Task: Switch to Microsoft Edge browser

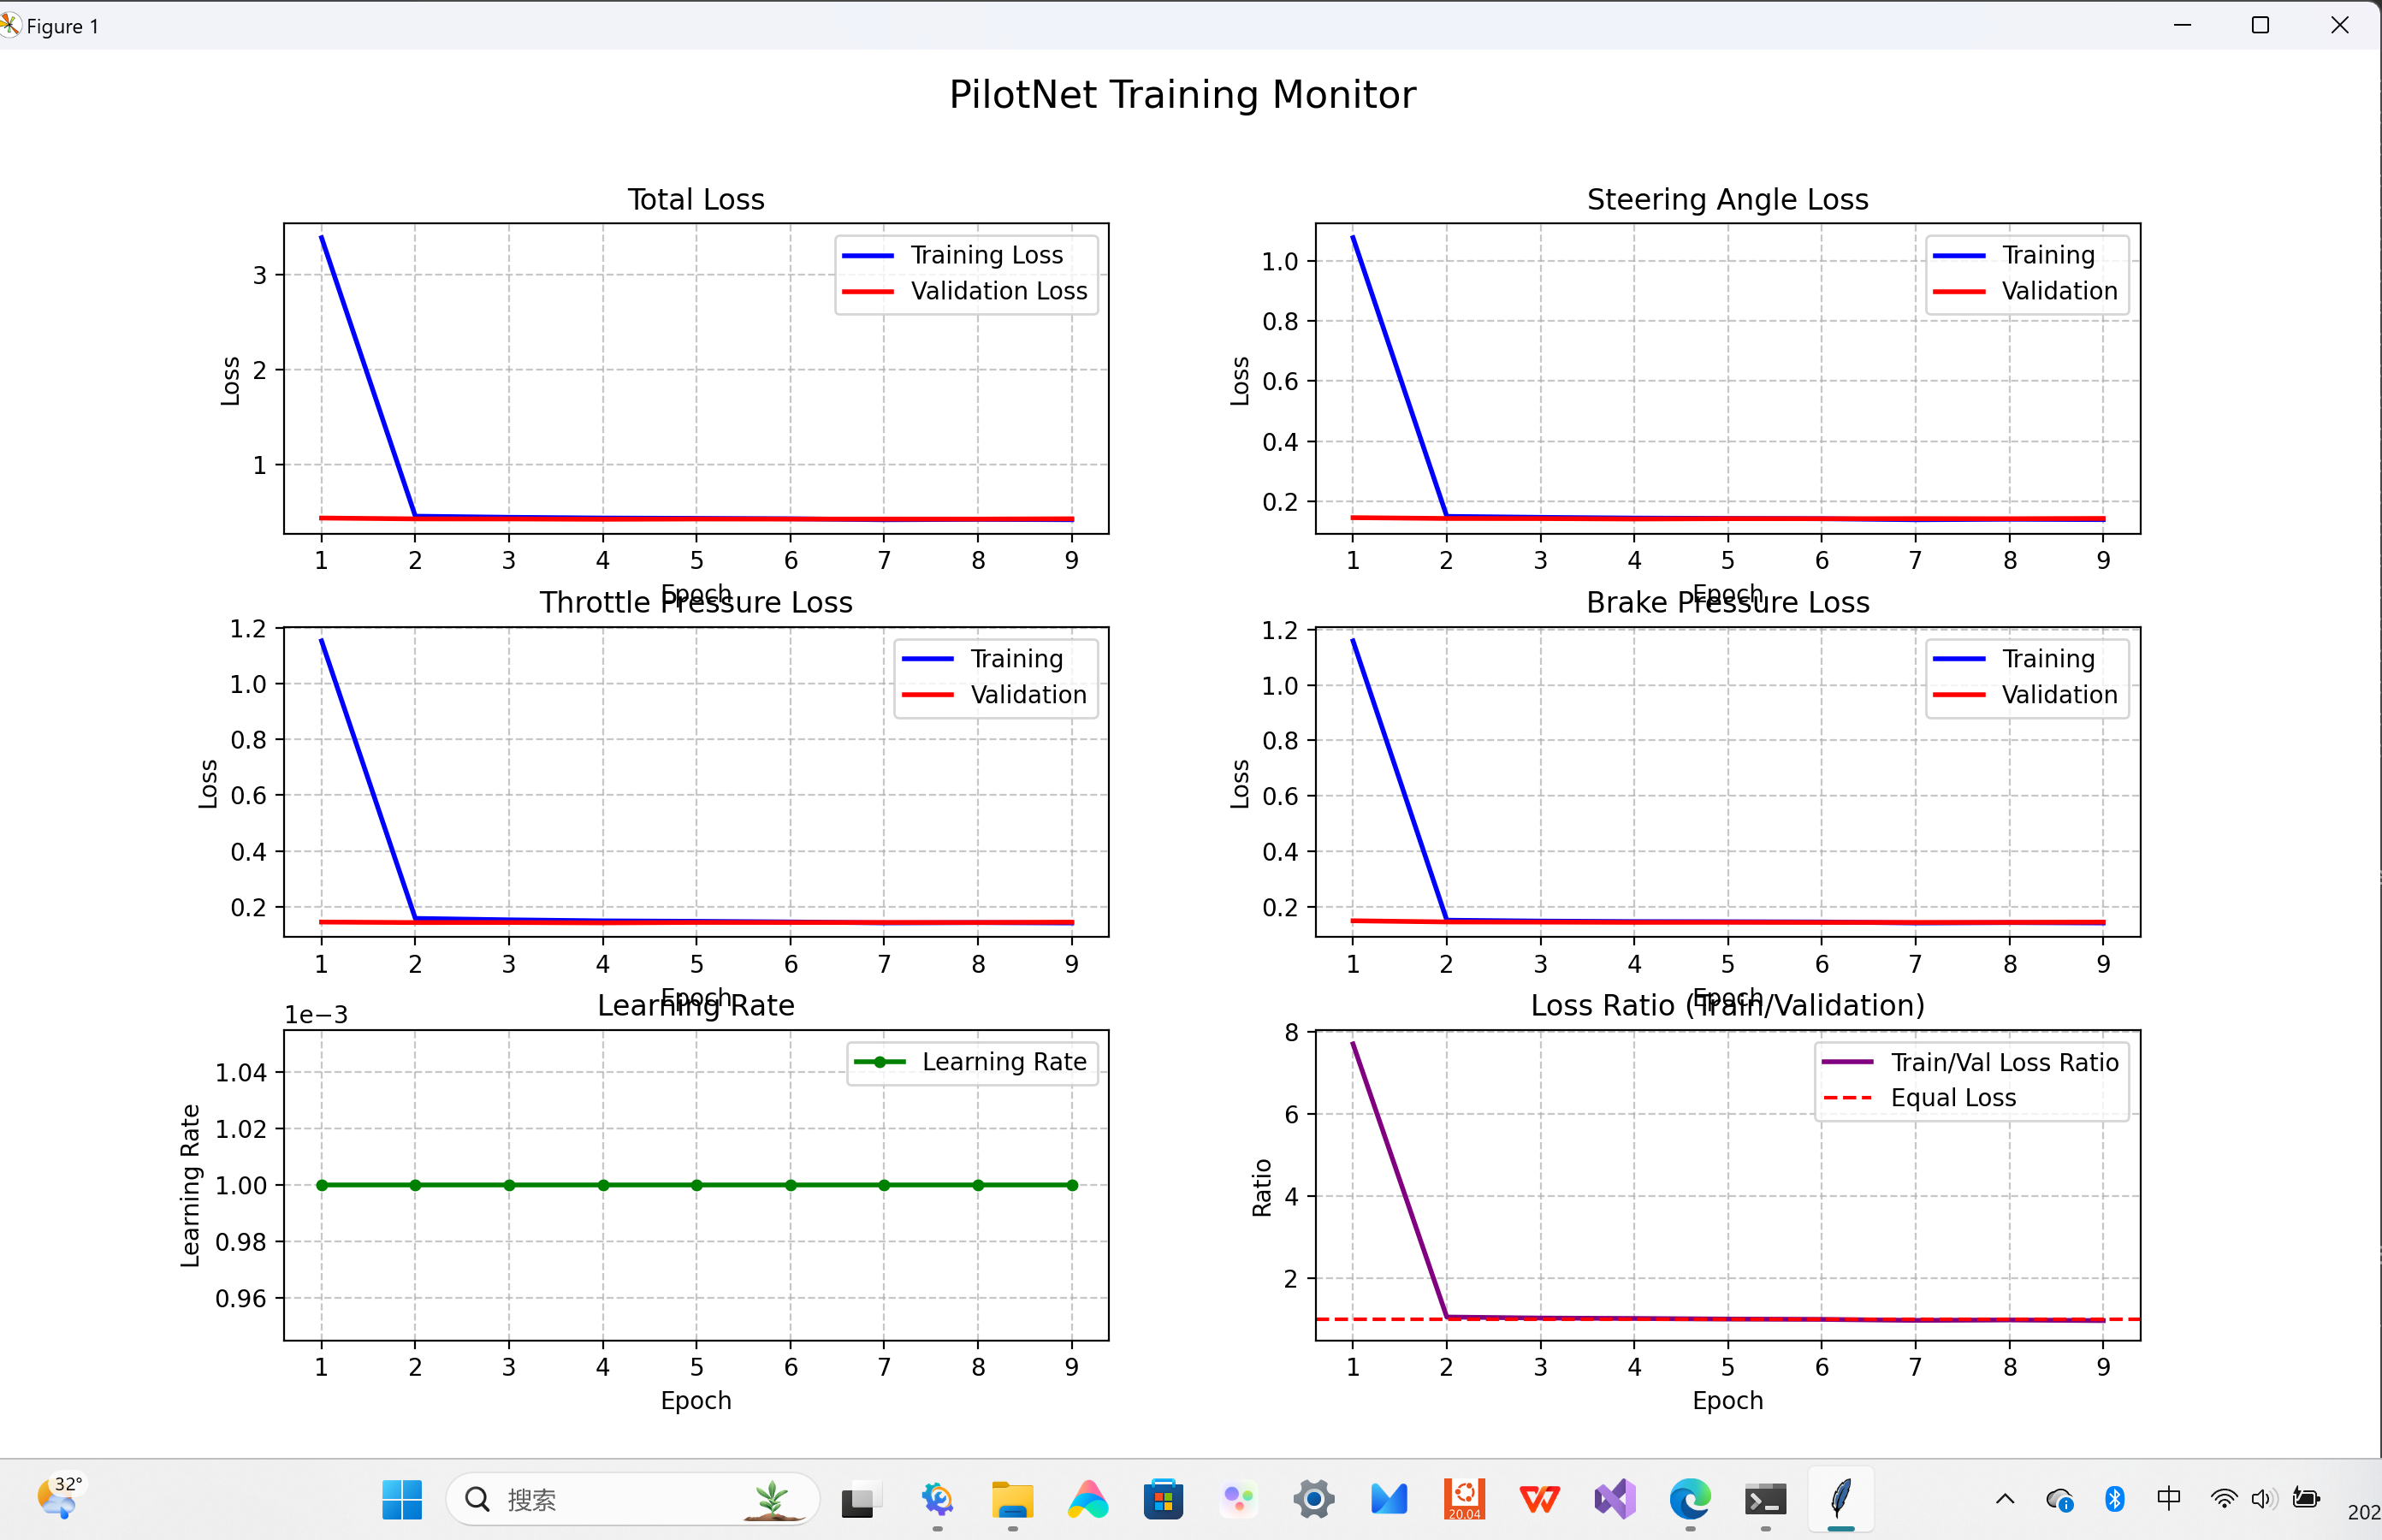Action: click(x=1690, y=1499)
